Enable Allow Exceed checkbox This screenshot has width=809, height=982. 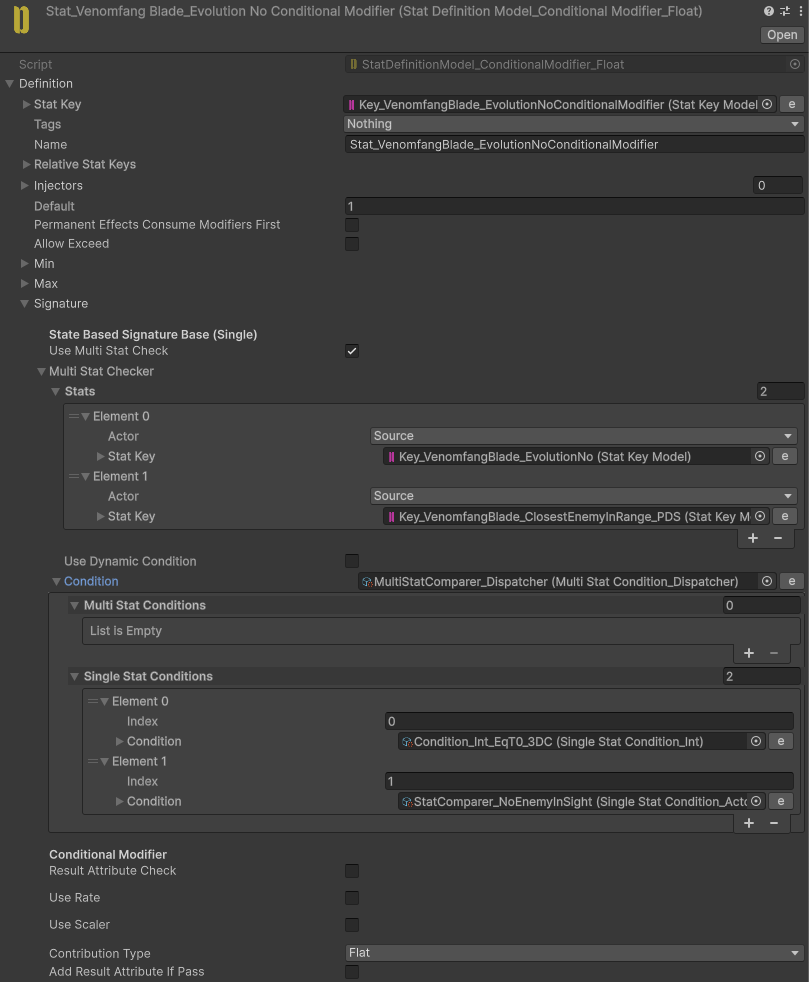pyautogui.click(x=352, y=244)
